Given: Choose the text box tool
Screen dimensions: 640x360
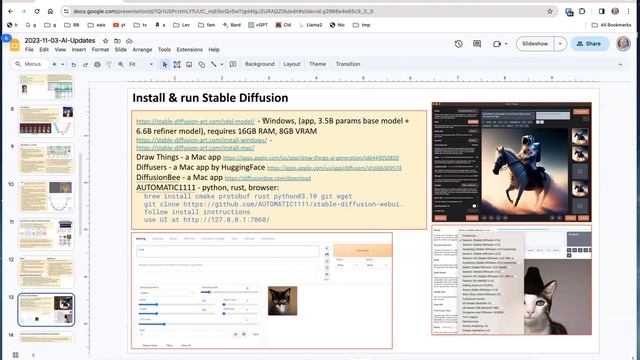Looking at the screenshot, I should pos(177,64).
